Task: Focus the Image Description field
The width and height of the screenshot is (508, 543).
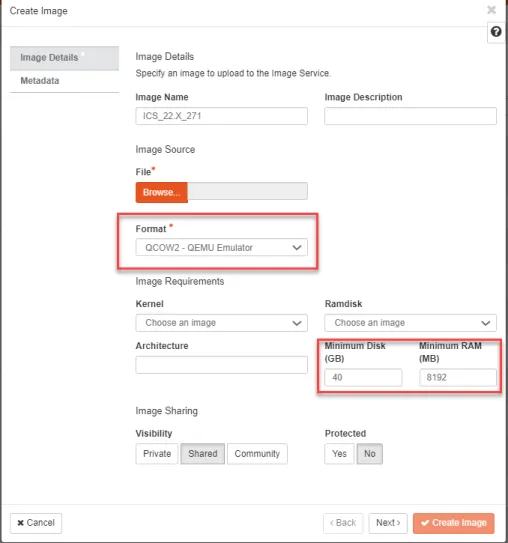Action: coord(410,116)
